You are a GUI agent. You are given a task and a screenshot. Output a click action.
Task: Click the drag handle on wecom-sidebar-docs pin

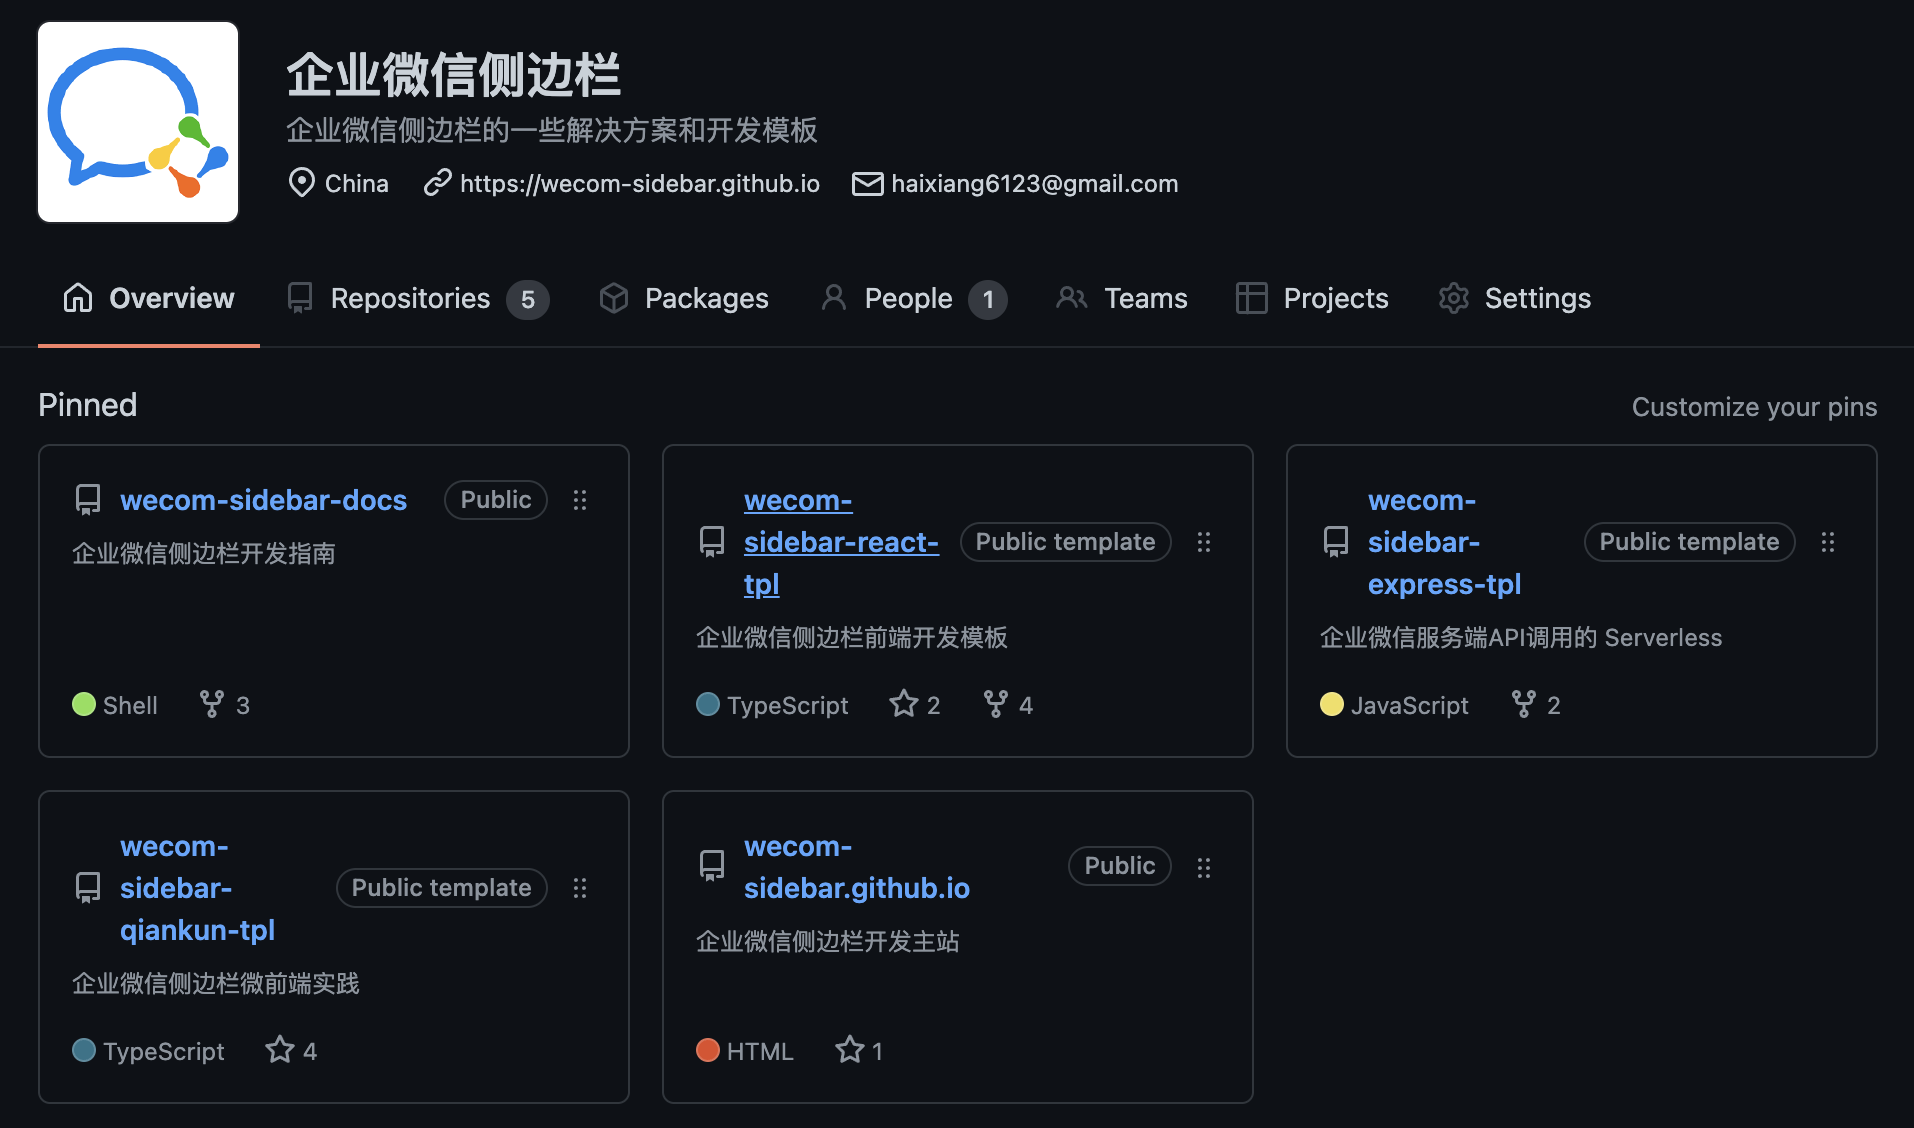point(580,500)
